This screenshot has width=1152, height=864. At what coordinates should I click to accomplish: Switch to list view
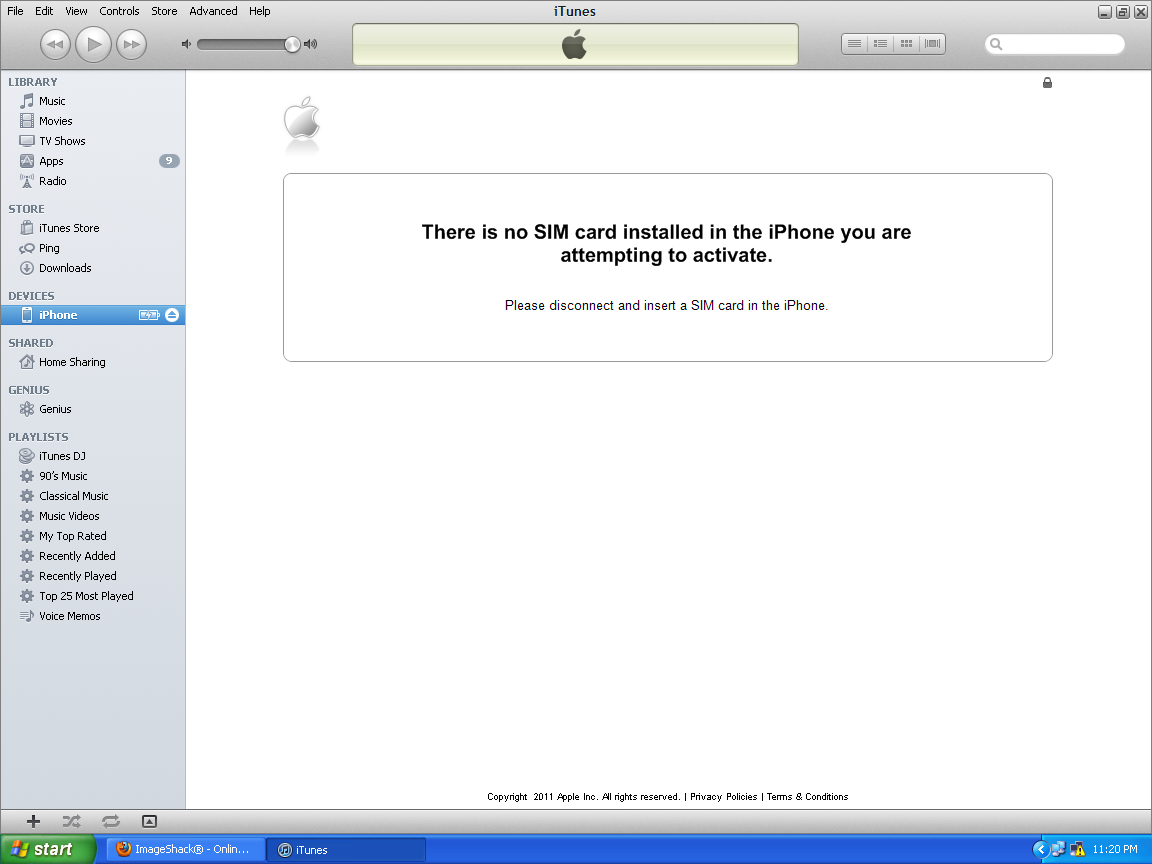click(854, 44)
